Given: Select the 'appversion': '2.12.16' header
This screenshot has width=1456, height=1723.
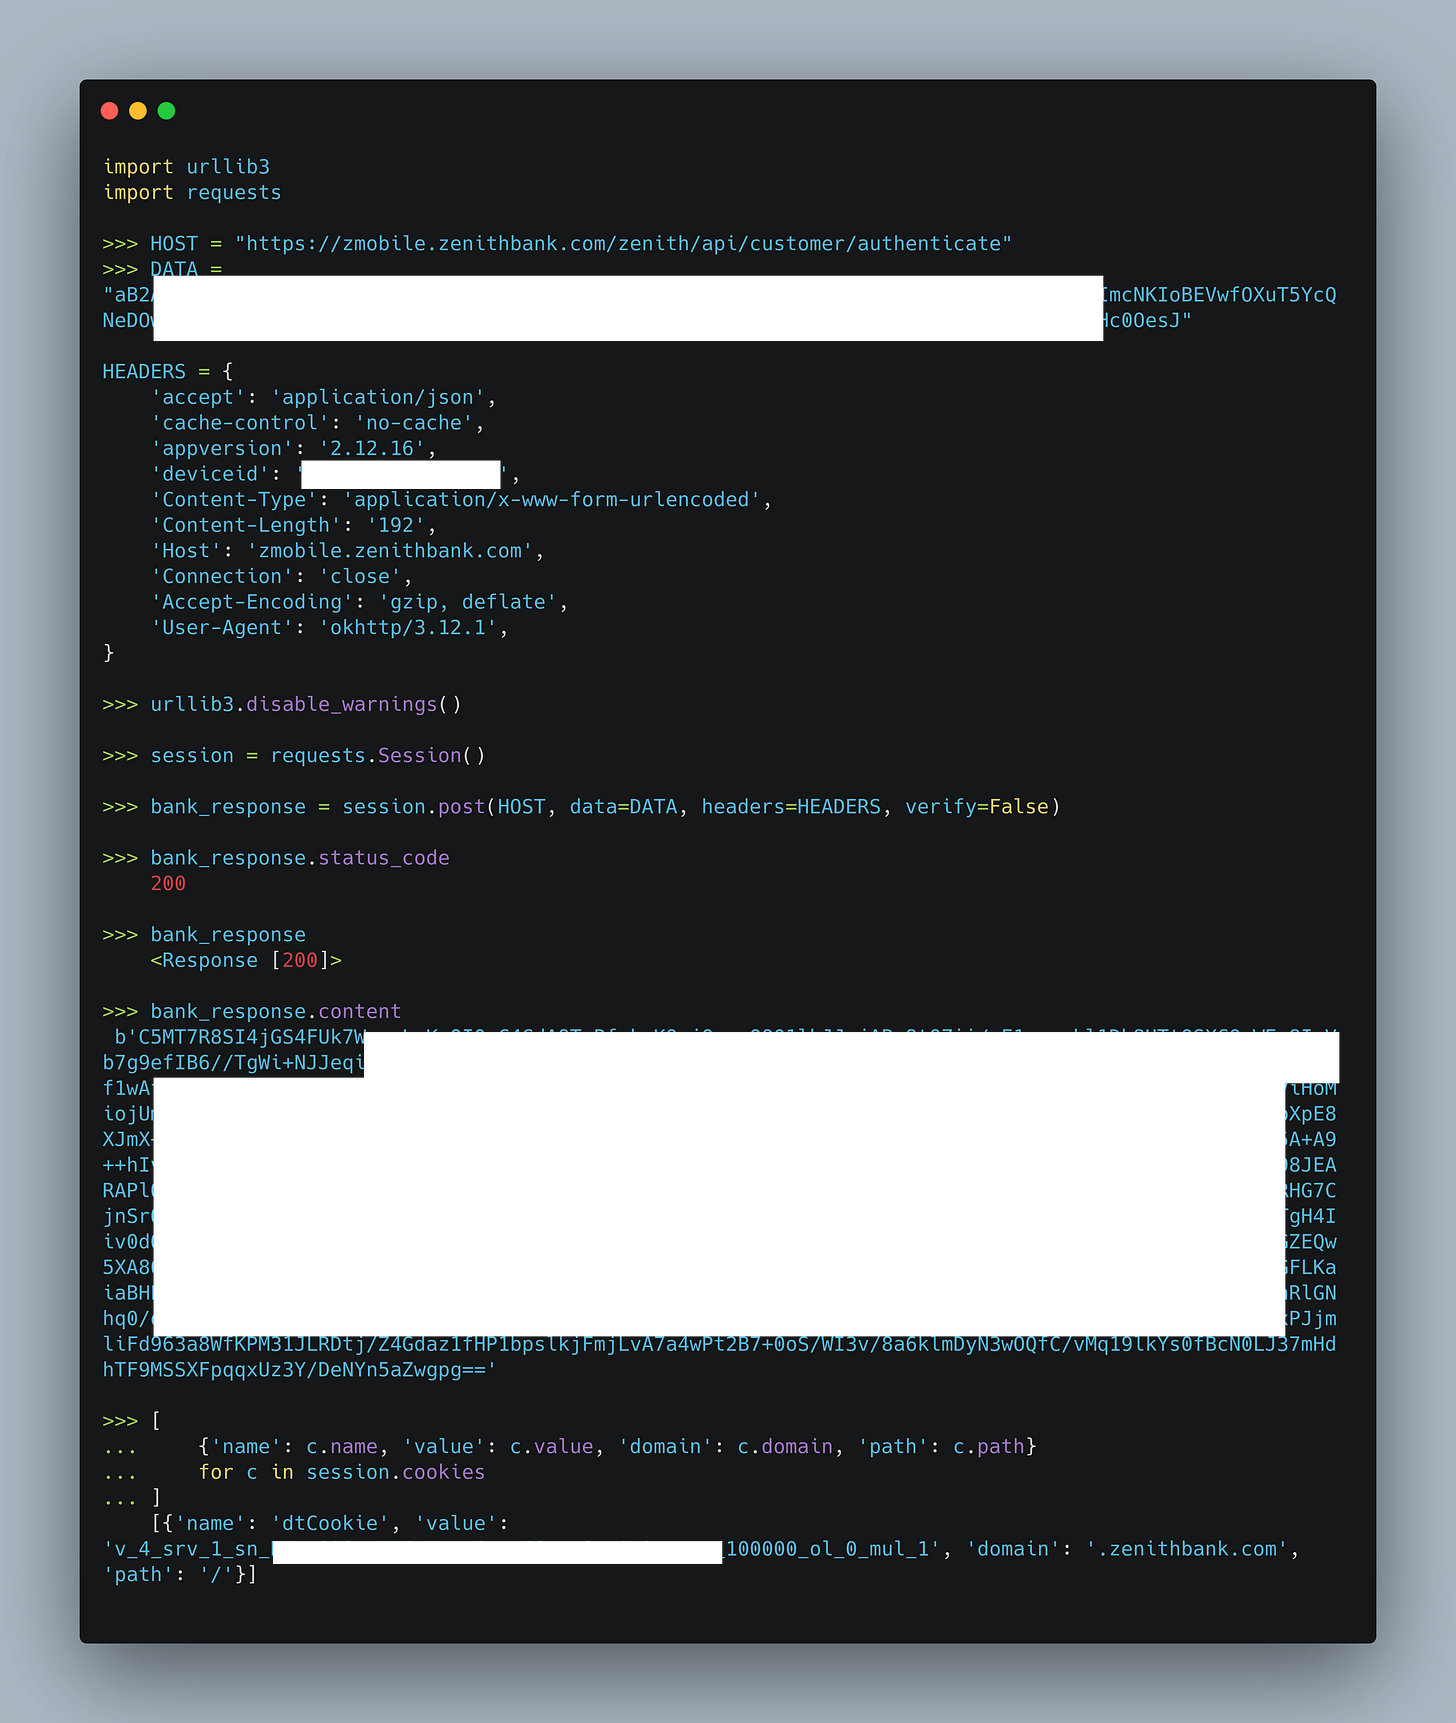Looking at the screenshot, I should (x=294, y=449).
